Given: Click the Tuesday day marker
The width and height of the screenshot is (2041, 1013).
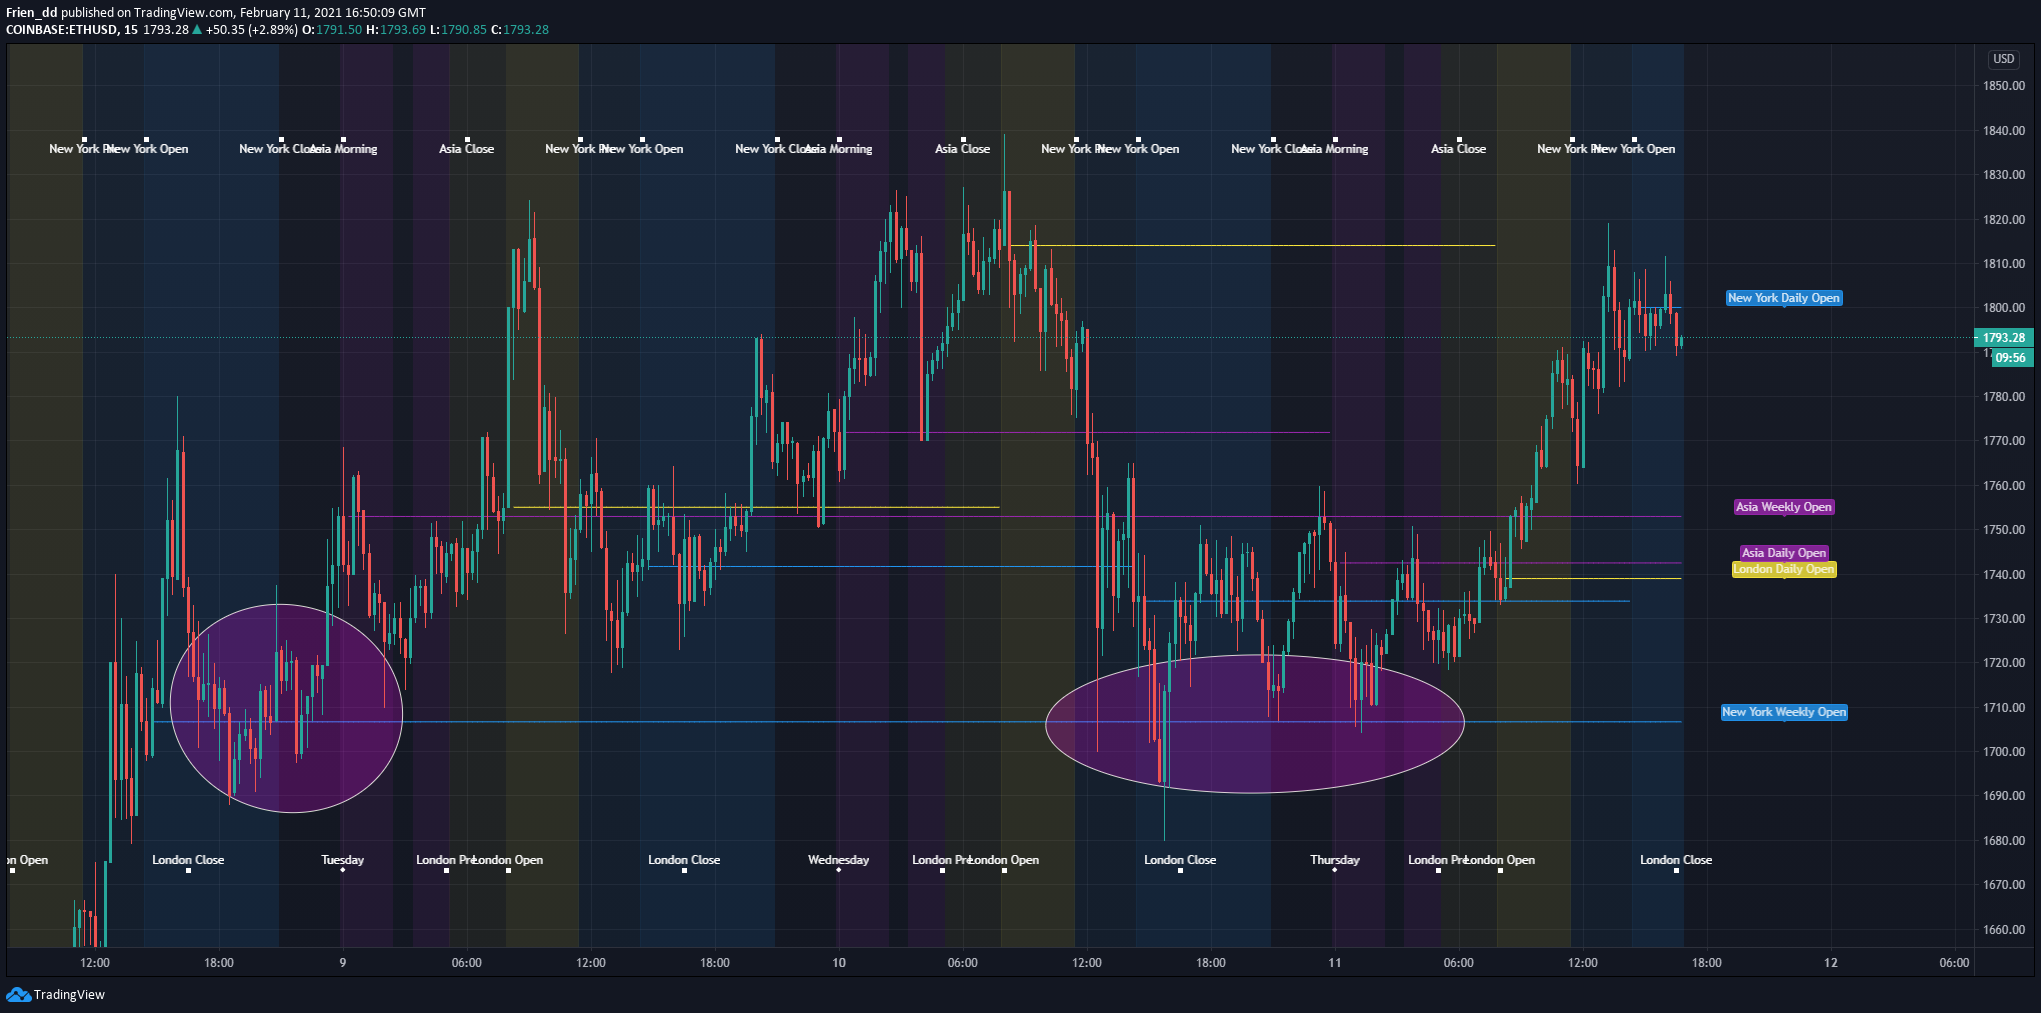Looking at the screenshot, I should 343,860.
